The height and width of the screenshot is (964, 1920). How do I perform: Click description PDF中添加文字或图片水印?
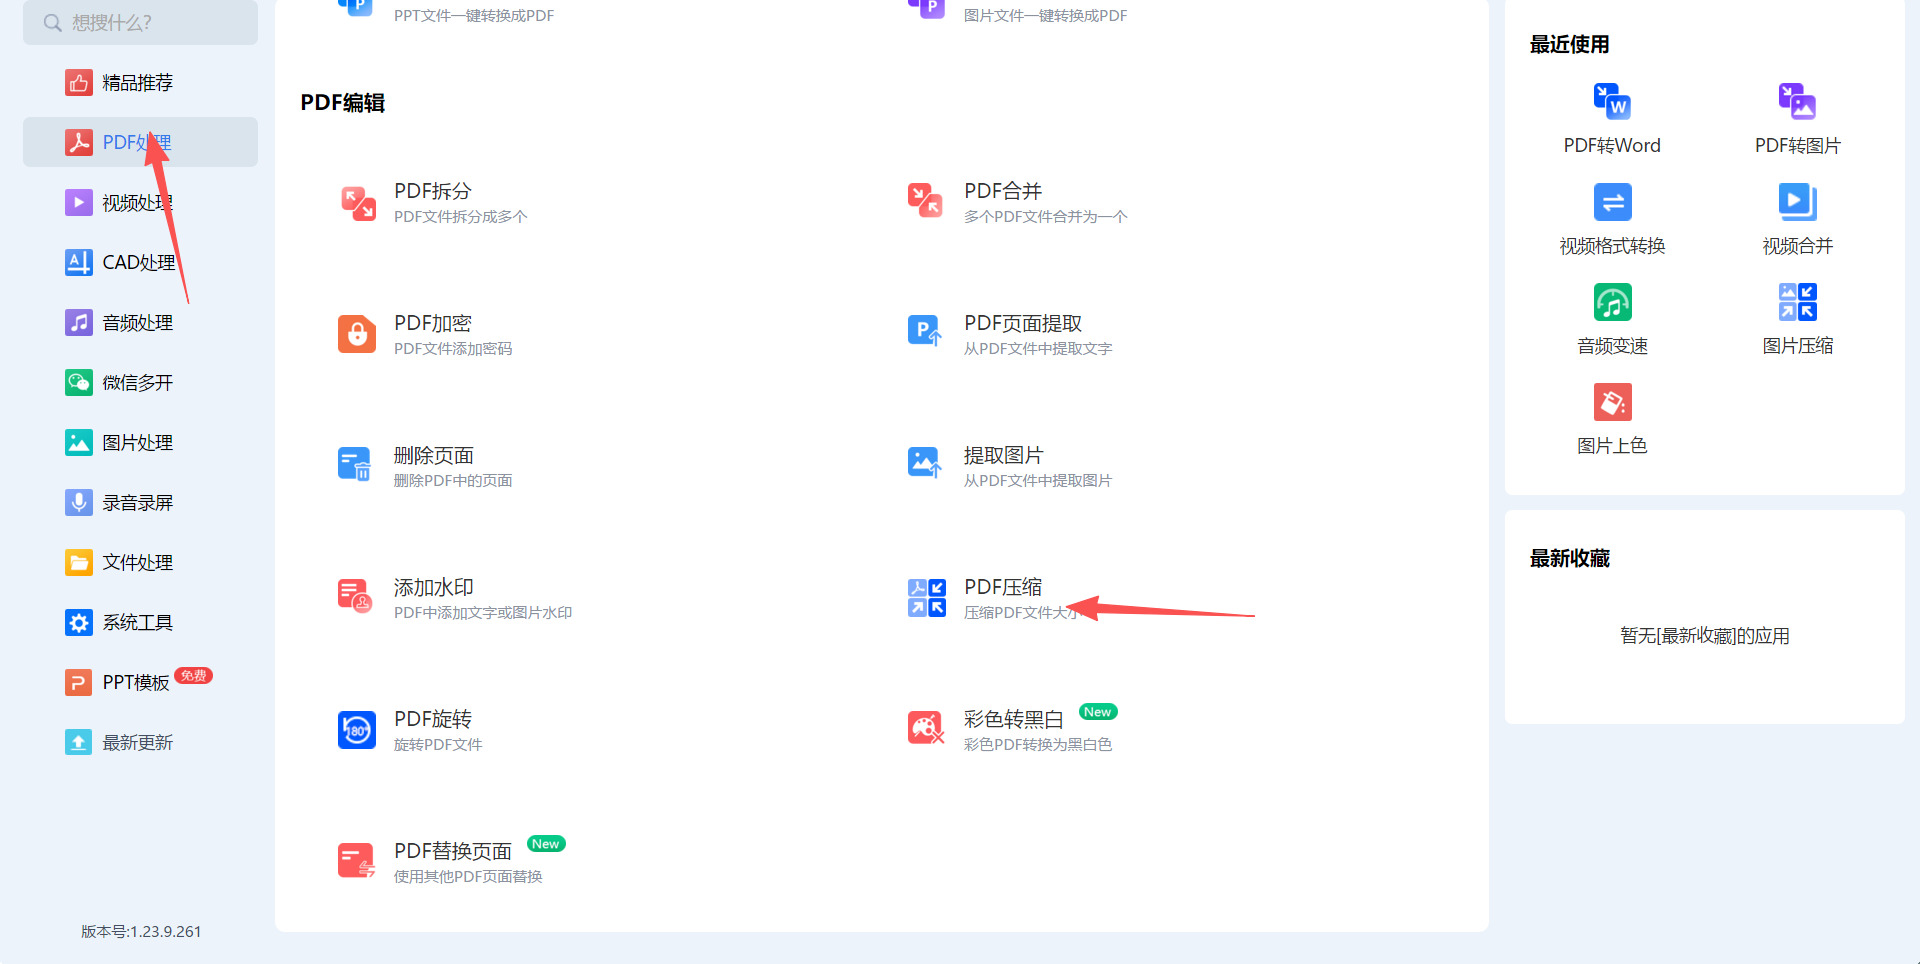483,613
